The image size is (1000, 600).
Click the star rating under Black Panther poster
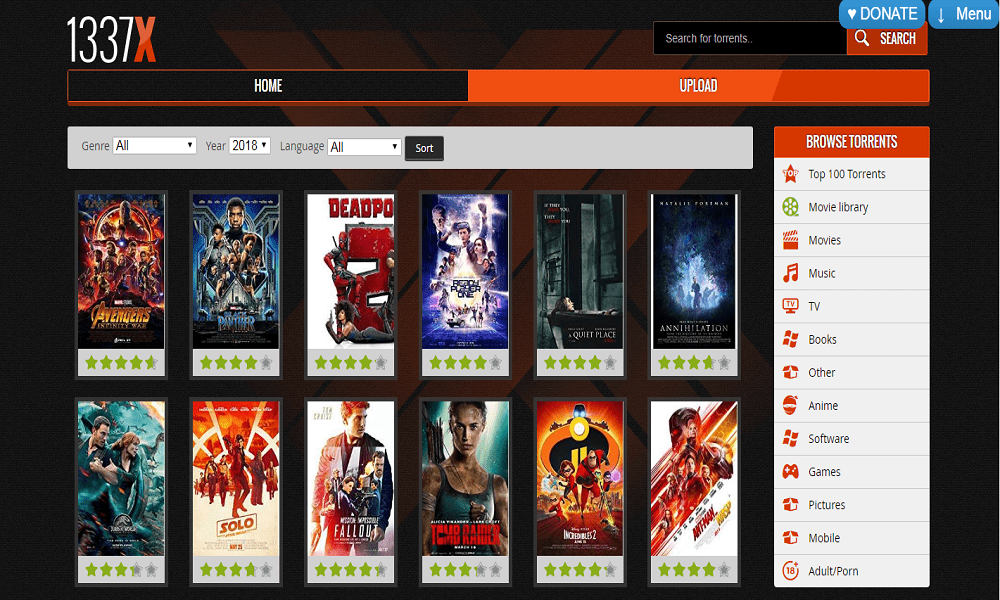[x=236, y=363]
